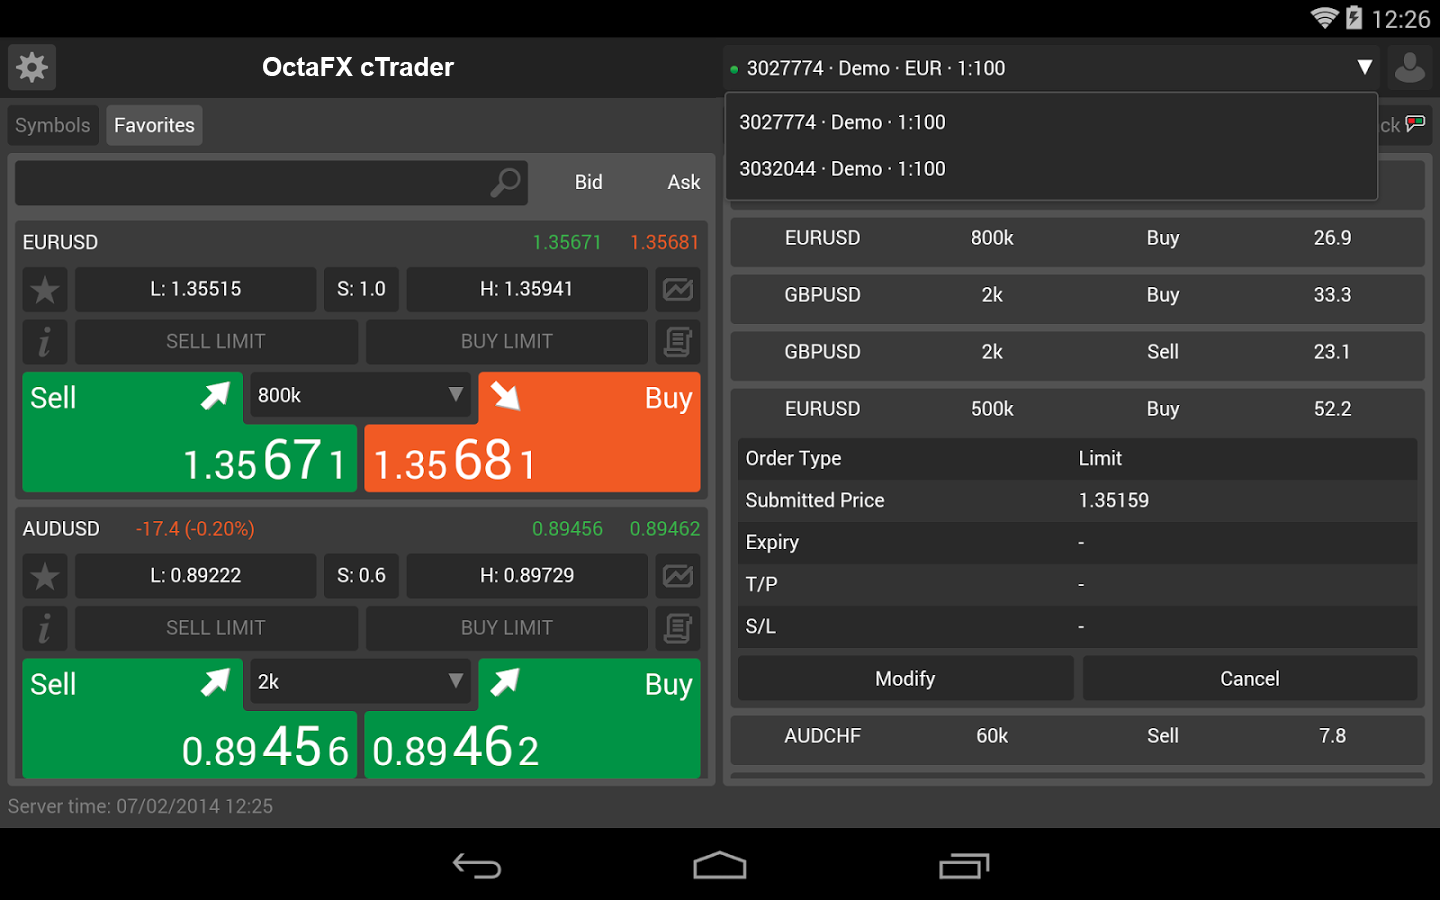Click Server time text in status bar

[x=140, y=806]
